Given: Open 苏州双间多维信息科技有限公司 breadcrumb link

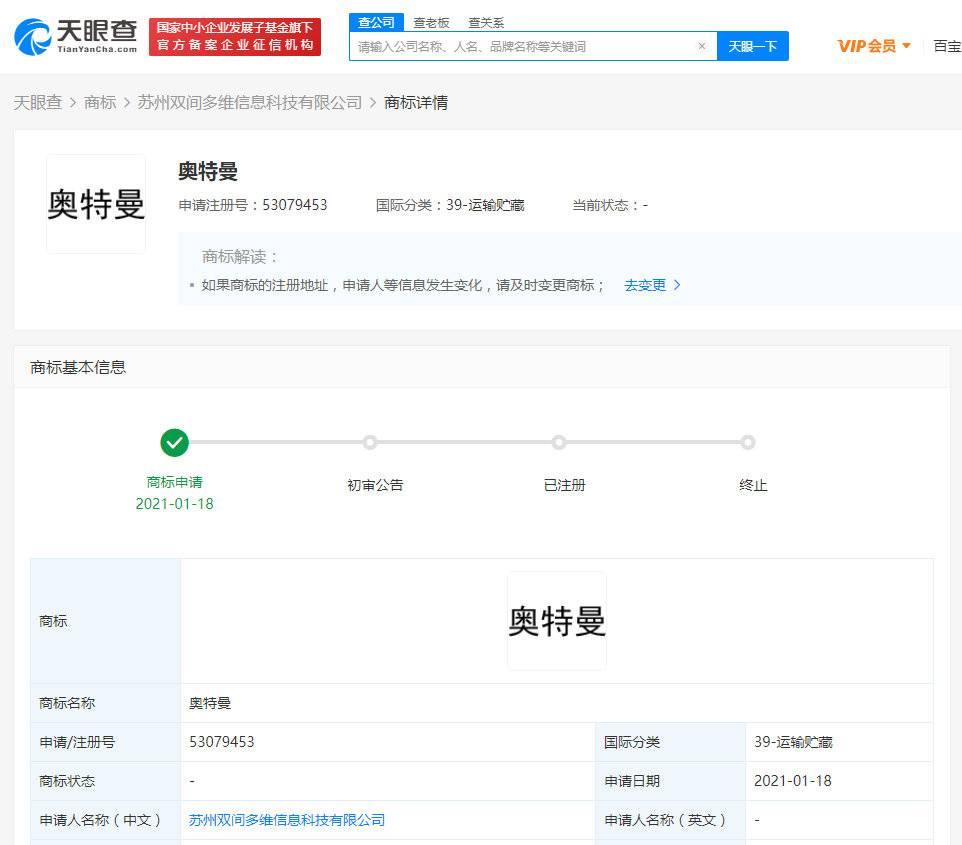Looking at the screenshot, I should (x=250, y=102).
